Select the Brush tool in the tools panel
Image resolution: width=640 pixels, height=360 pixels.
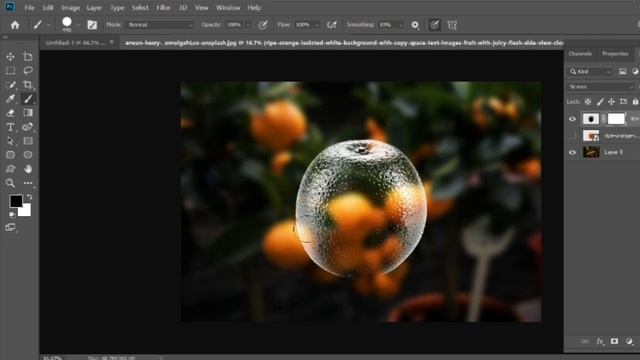tap(28, 98)
